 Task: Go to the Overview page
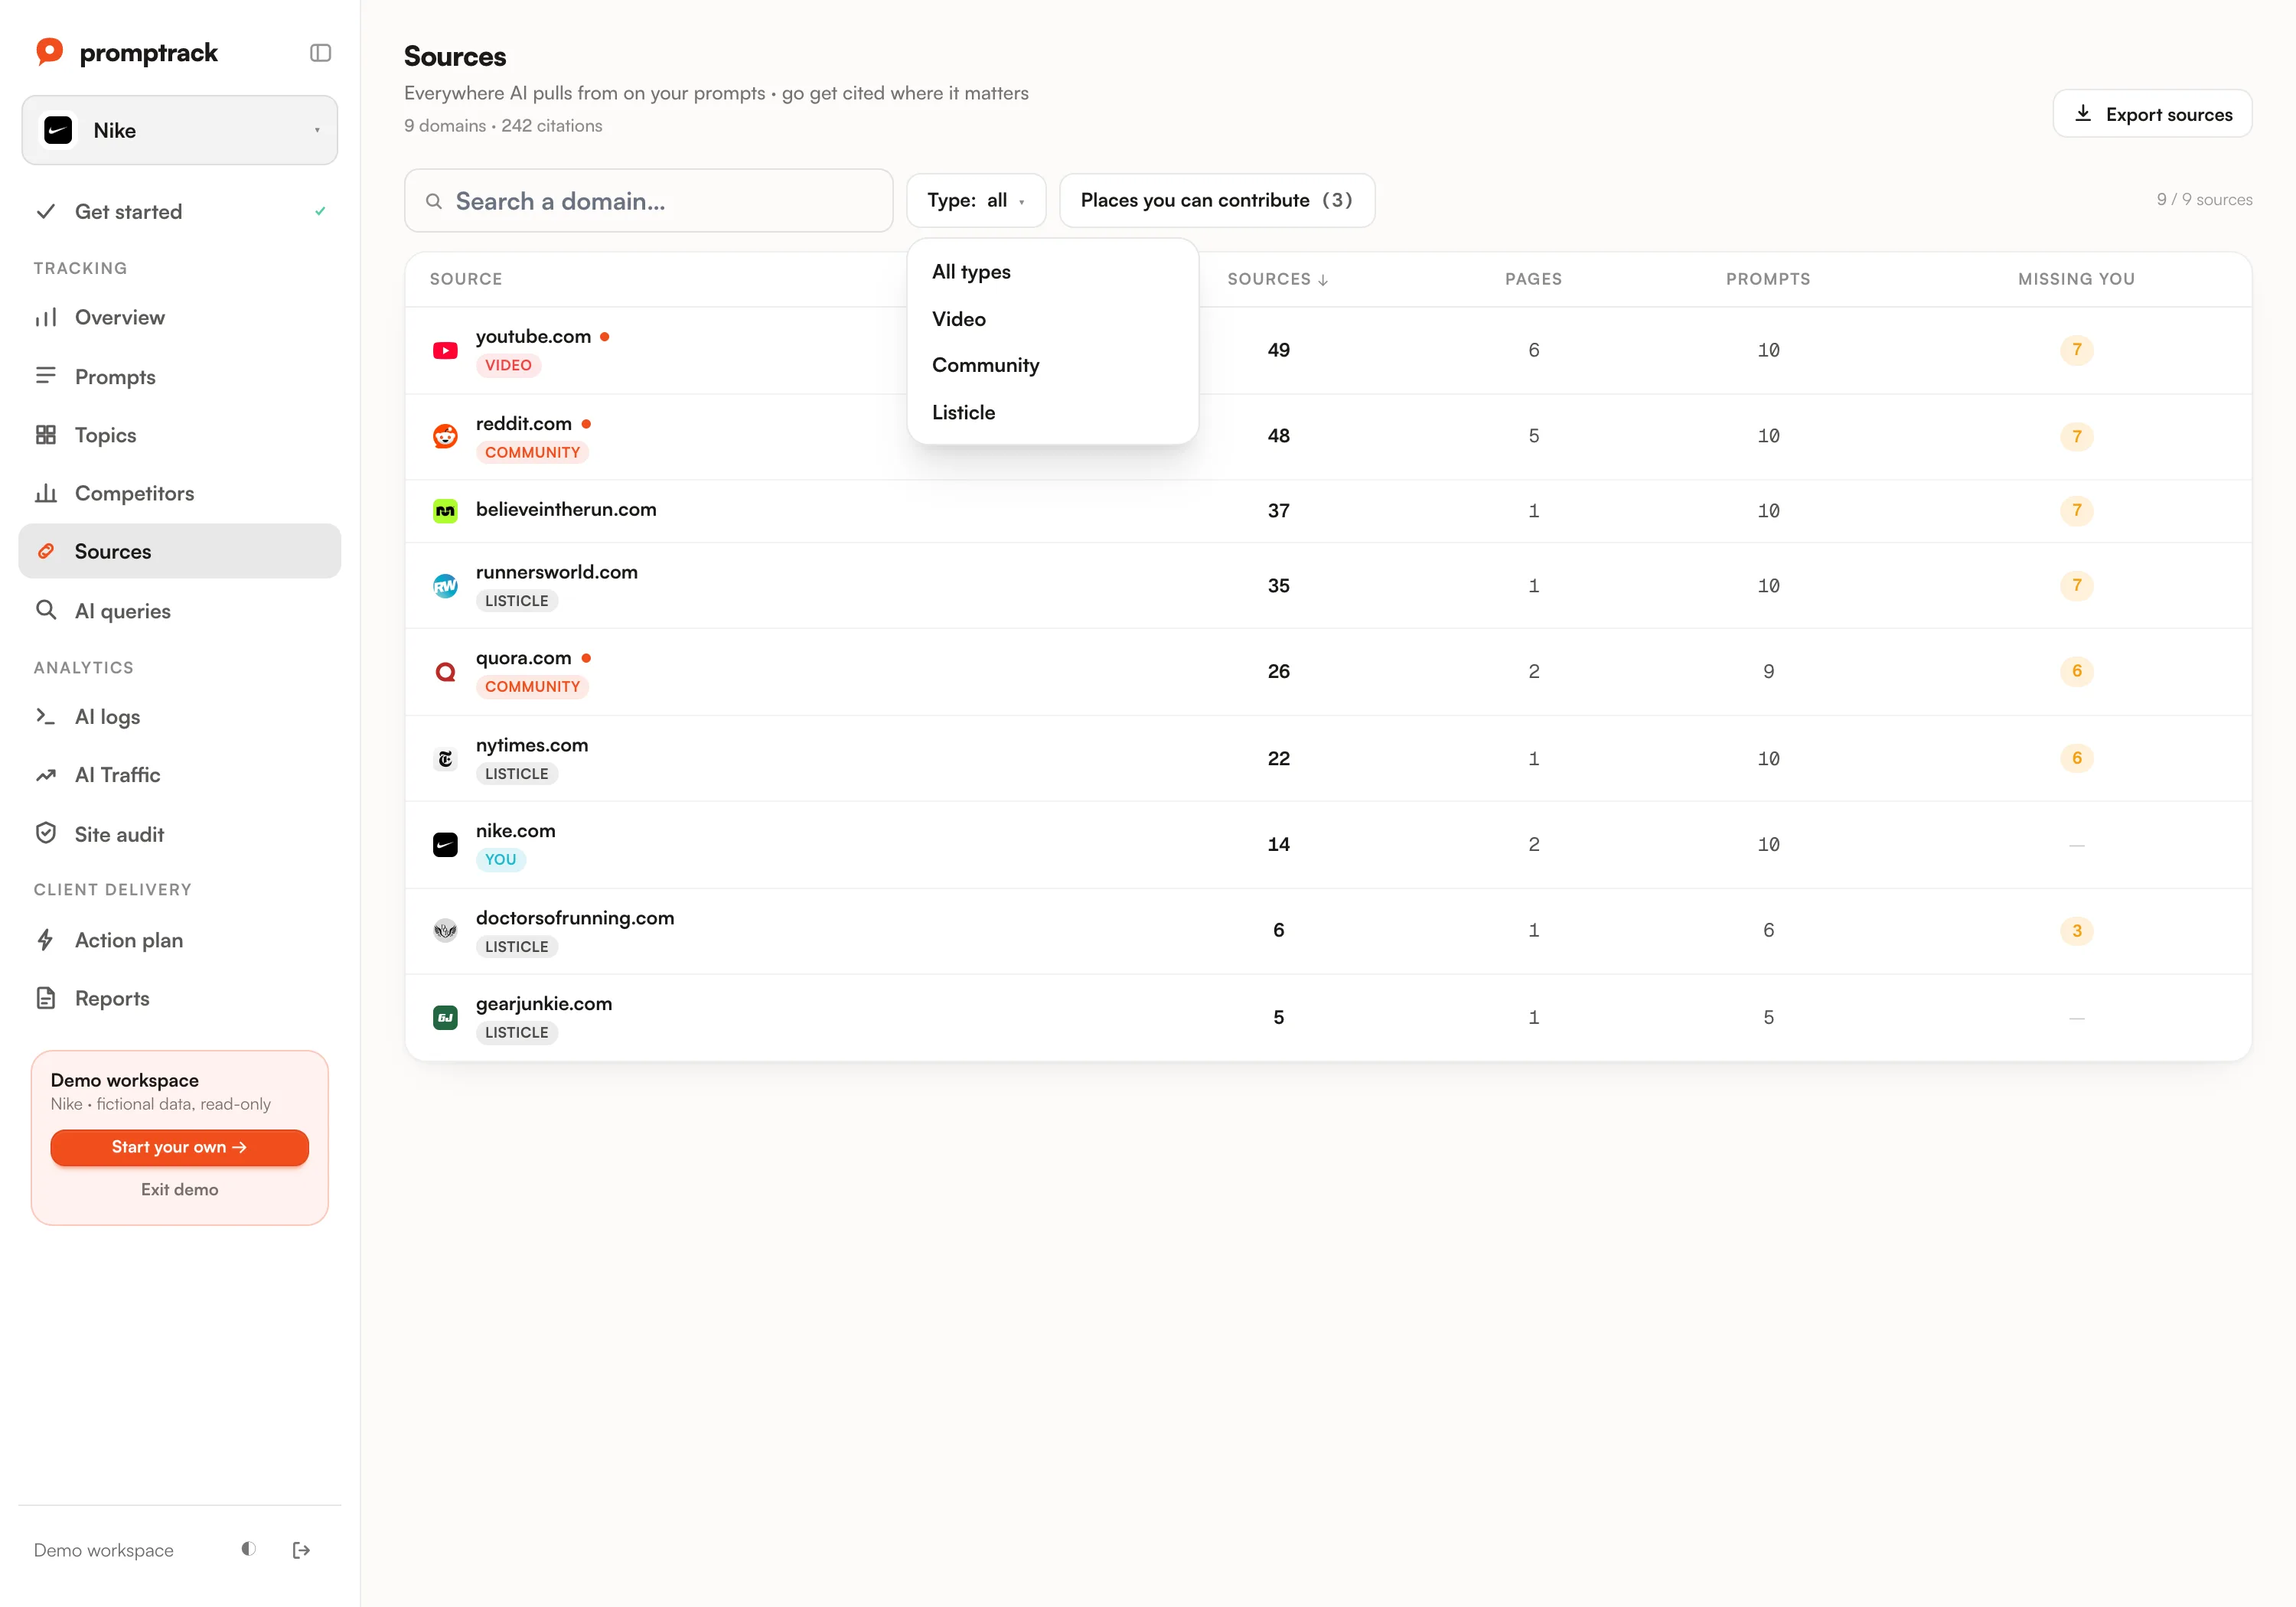click(180, 317)
